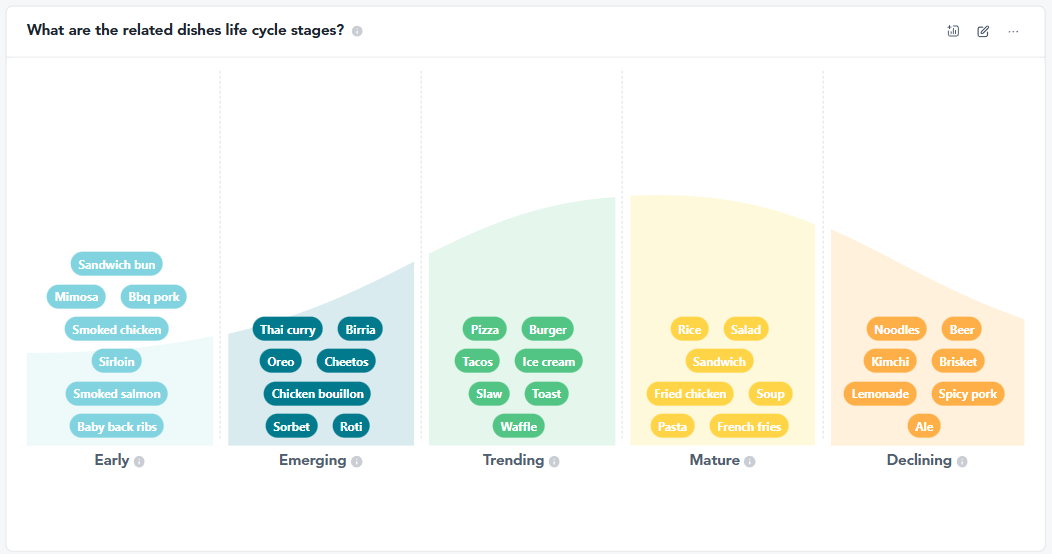Click the Smoked salmon tag
The image size is (1052, 554).
[117, 394]
